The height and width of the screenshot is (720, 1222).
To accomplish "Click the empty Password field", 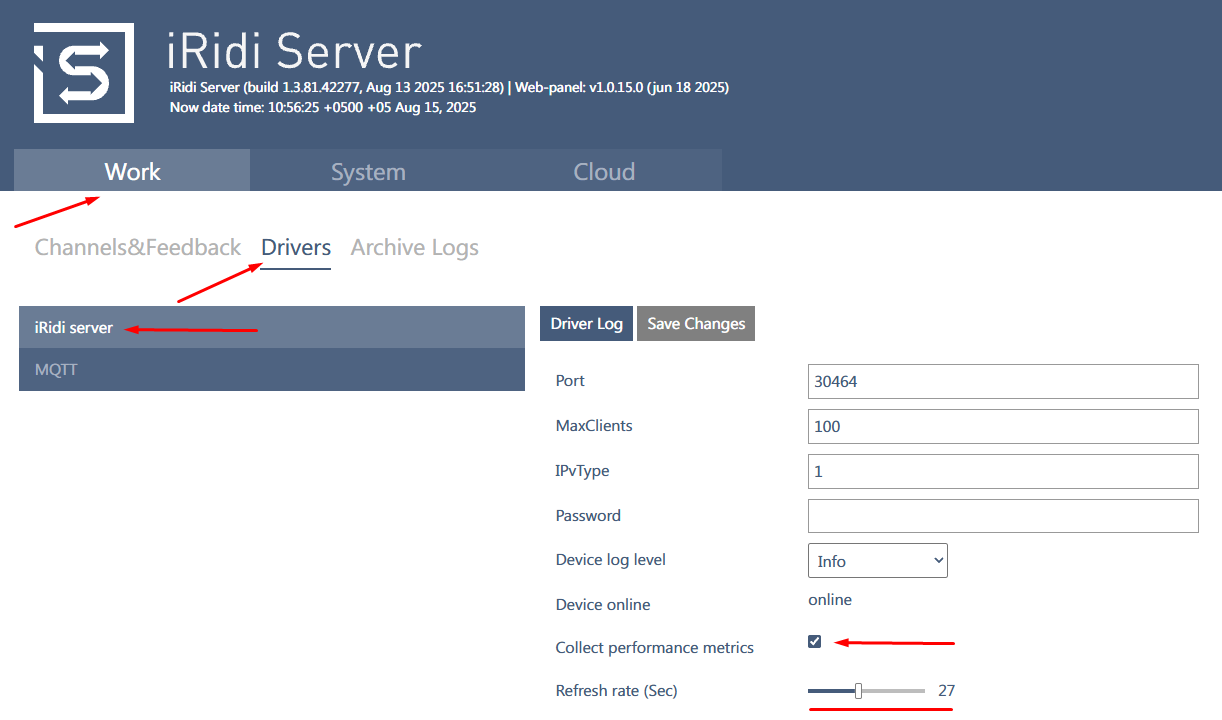I will [x=1002, y=516].
